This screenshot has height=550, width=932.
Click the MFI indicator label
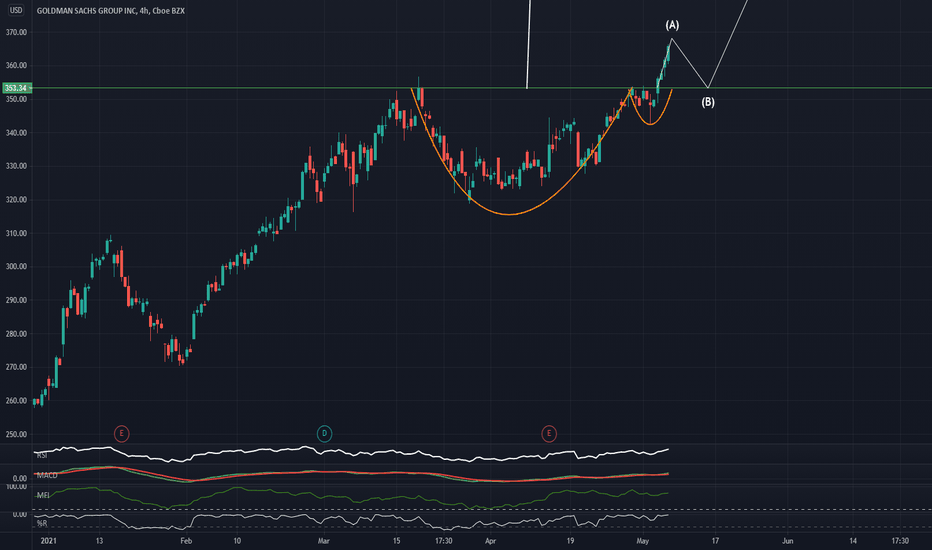pos(43,495)
